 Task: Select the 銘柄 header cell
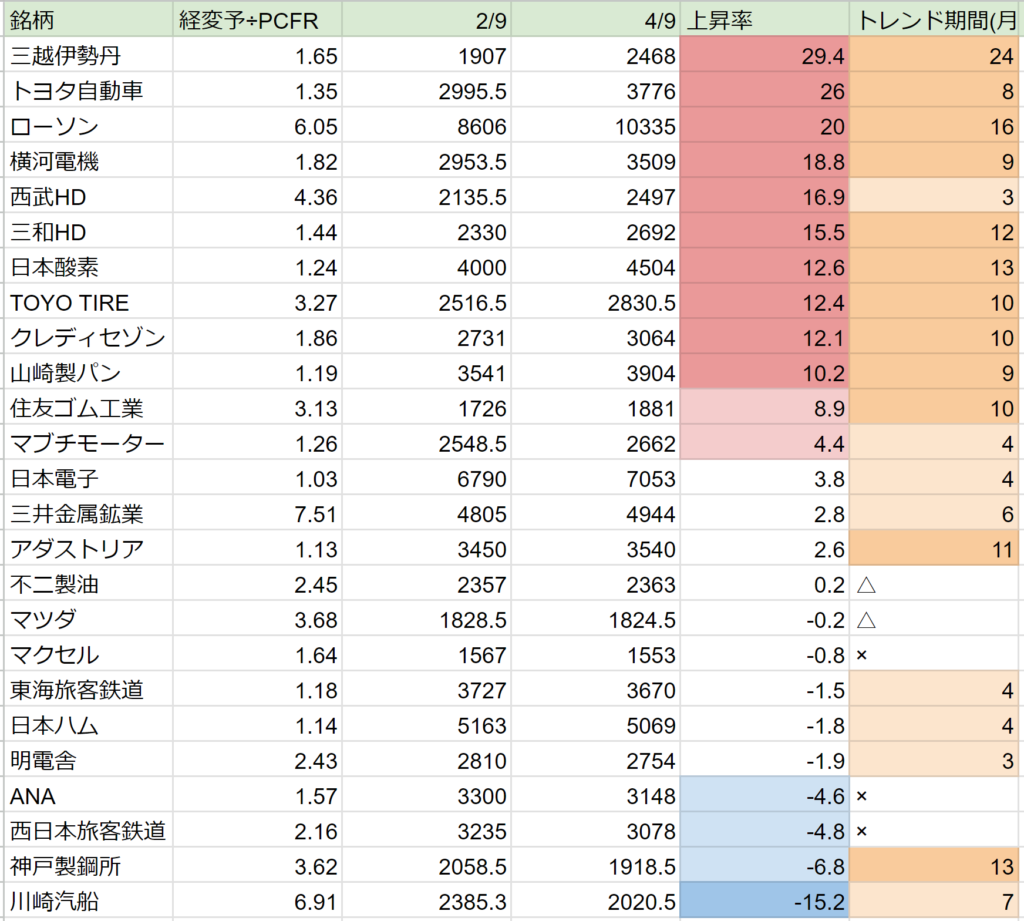pos(88,20)
